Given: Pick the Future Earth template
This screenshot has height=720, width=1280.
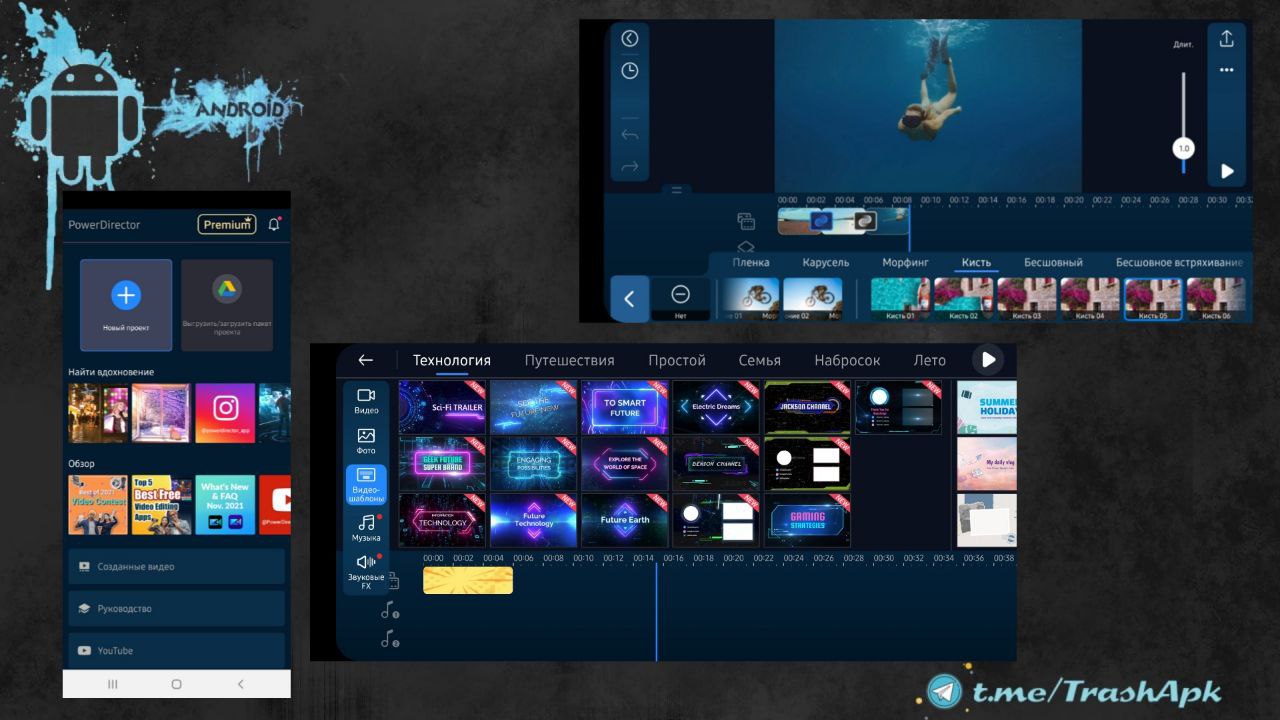Looking at the screenshot, I should click(624, 520).
